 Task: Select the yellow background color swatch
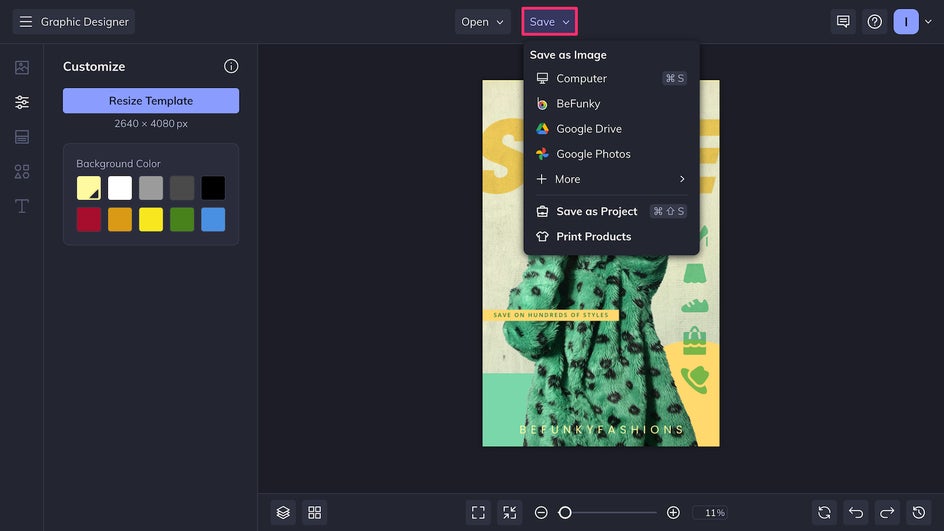[151, 219]
